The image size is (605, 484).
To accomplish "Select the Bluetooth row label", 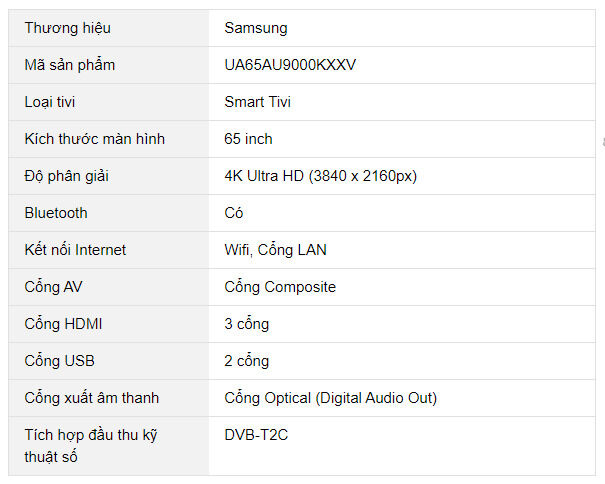I will [56, 213].
